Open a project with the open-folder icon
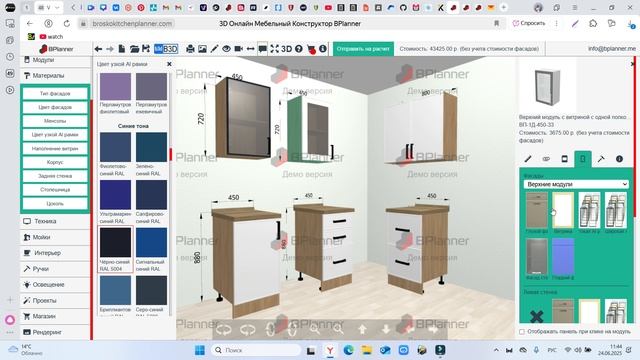Image resolution: width=640 pixels, height=360 pixels. pyautogui.click(x=134, y=49)
